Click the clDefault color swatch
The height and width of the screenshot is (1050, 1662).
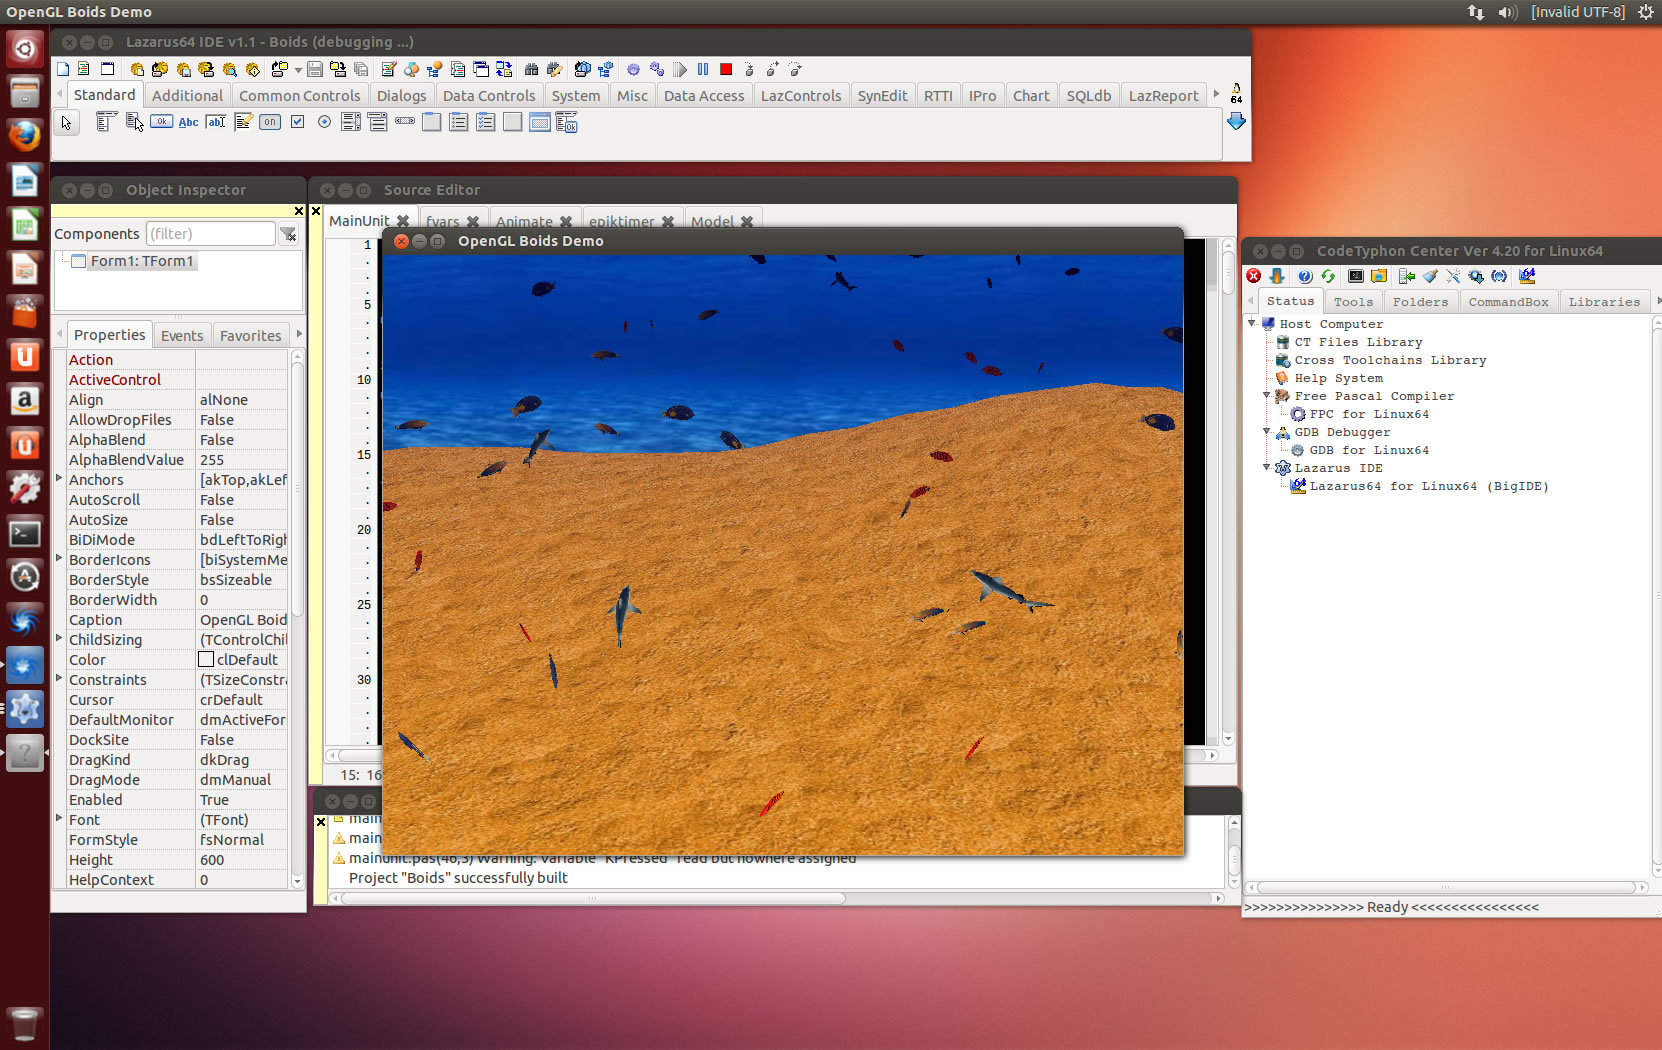[206, 659]
